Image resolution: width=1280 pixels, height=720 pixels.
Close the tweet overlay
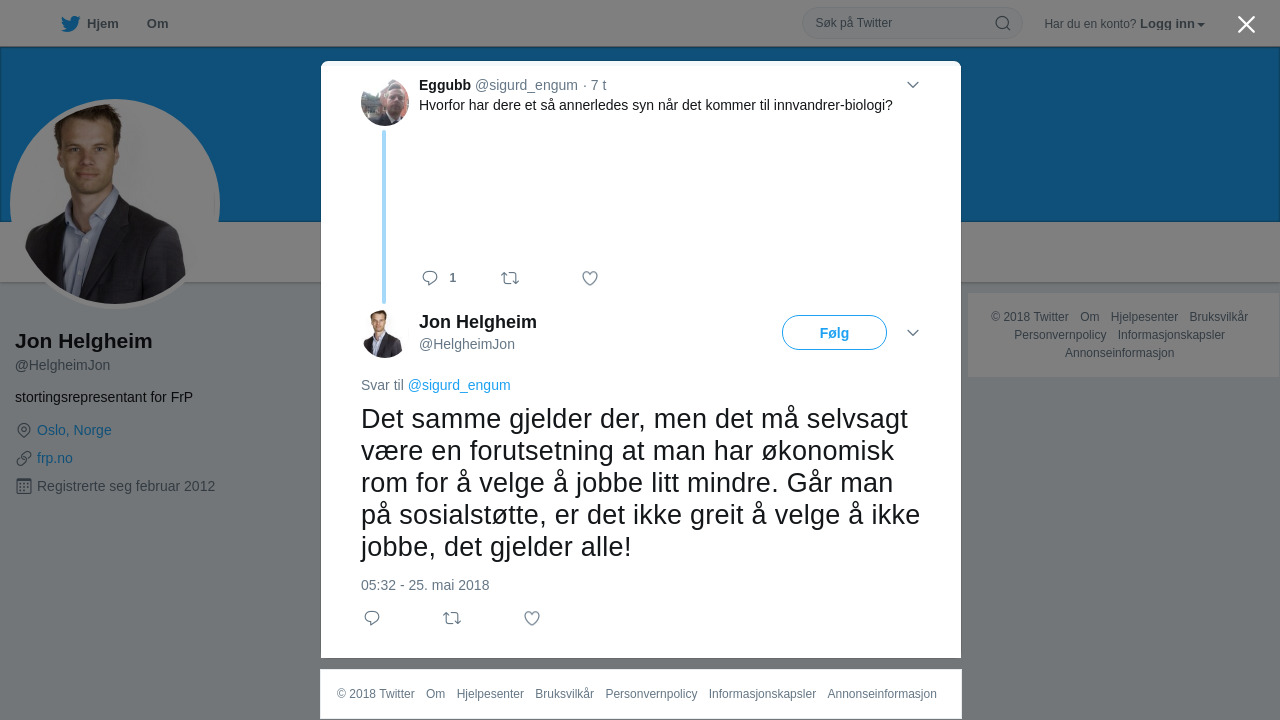[x=1246, y=24]
